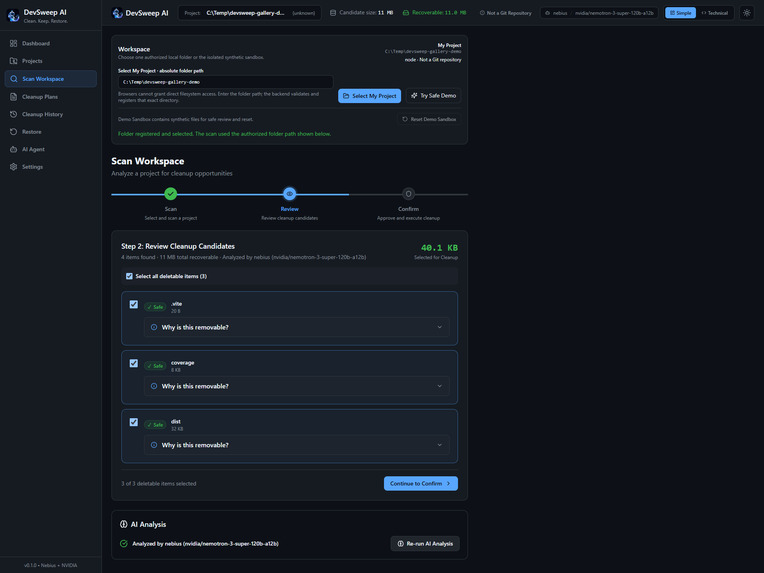Uncheck the .vite item checkbox
Image resolution: width=764 pixels, height=573 pixels.
134,305
